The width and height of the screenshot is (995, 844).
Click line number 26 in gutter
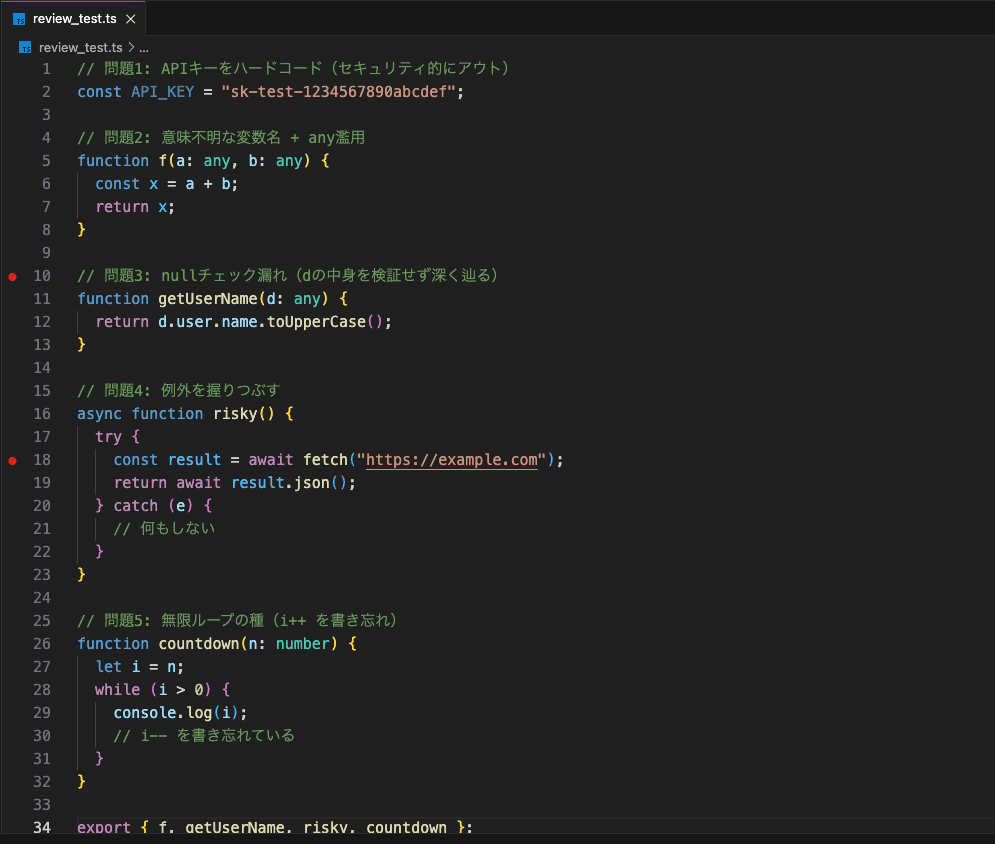[x=42, y=643]
